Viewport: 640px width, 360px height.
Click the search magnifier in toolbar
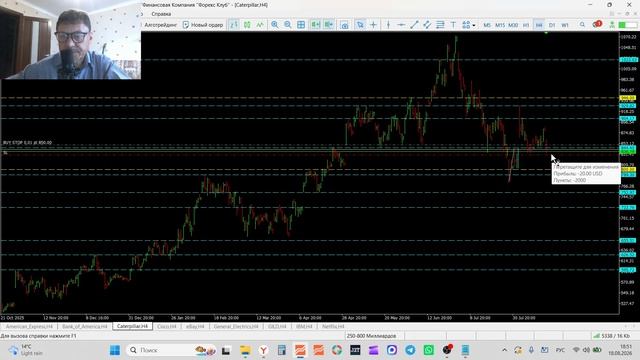tap(582, 25)
